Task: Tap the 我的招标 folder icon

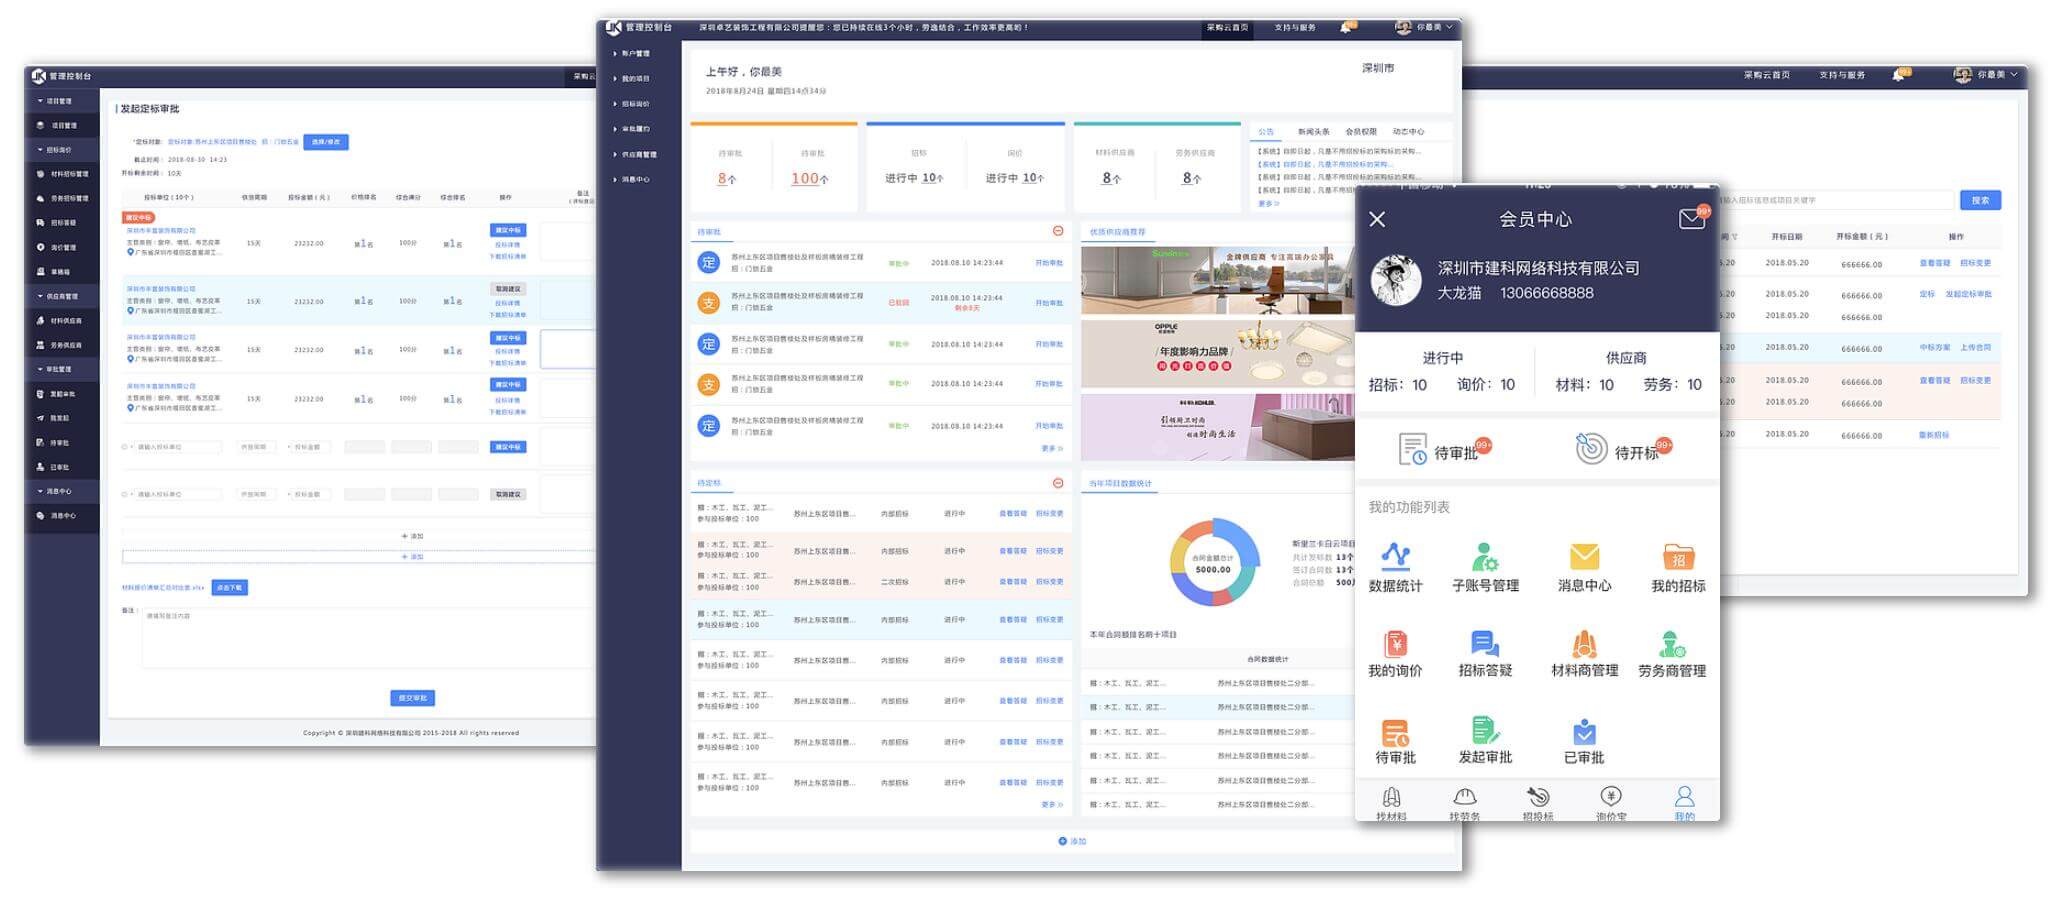Action: point(1677,556)
